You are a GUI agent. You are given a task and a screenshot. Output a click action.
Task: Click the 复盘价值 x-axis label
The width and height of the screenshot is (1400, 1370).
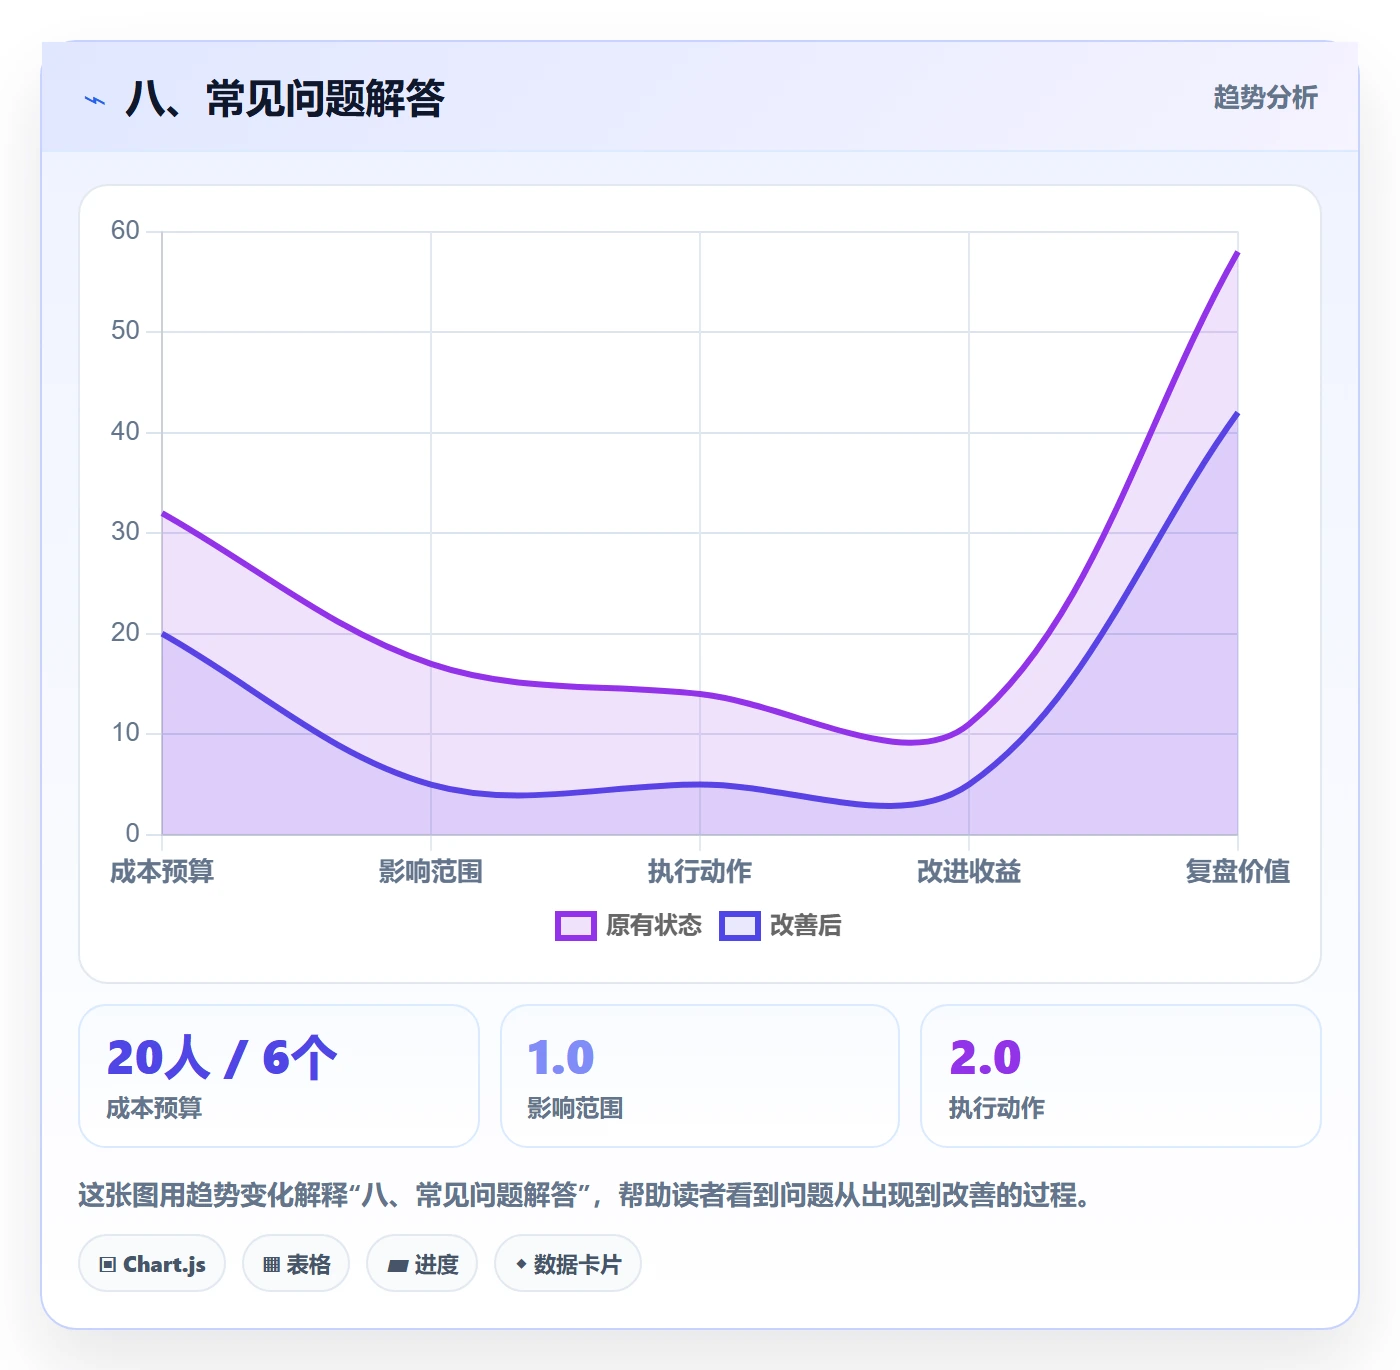tap(1238, 872)
